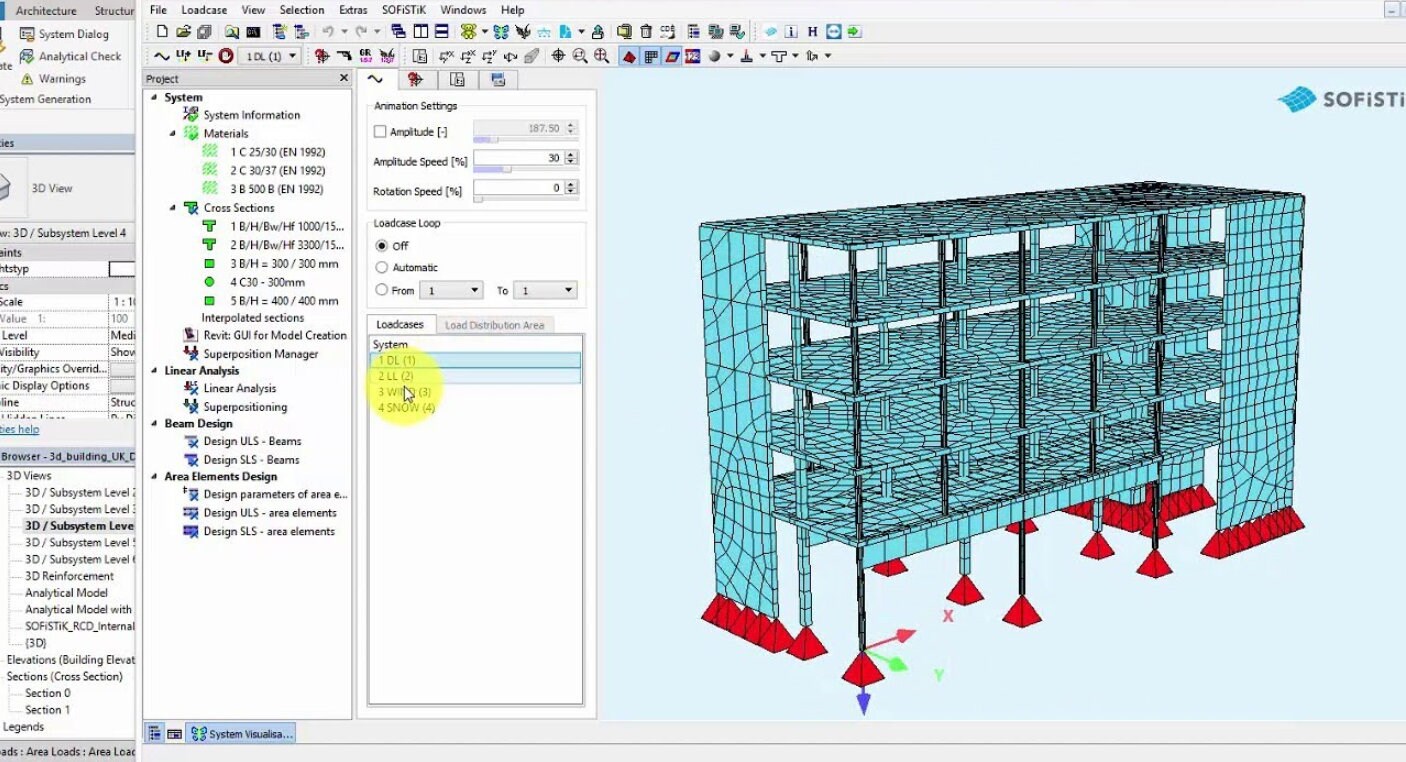Click the blue 123 numbering icon
The image size is (1406, 762).
(x=693, y=56)
